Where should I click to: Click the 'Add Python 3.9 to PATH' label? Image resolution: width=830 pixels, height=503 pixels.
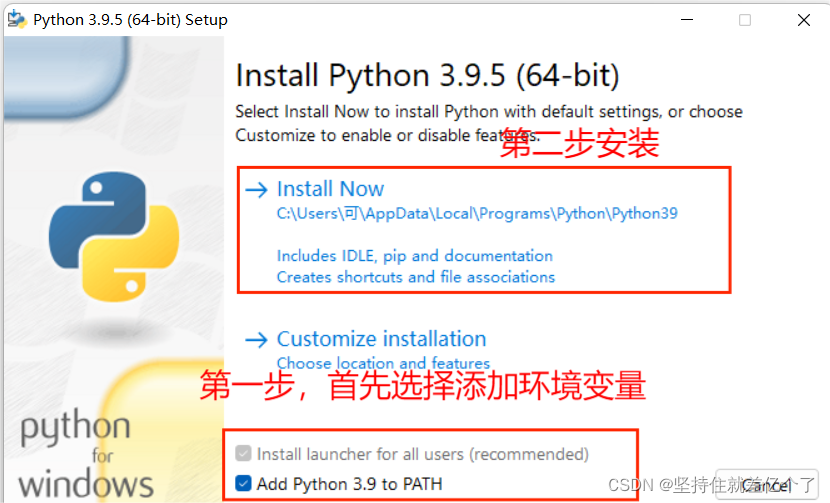click(349, 484)
